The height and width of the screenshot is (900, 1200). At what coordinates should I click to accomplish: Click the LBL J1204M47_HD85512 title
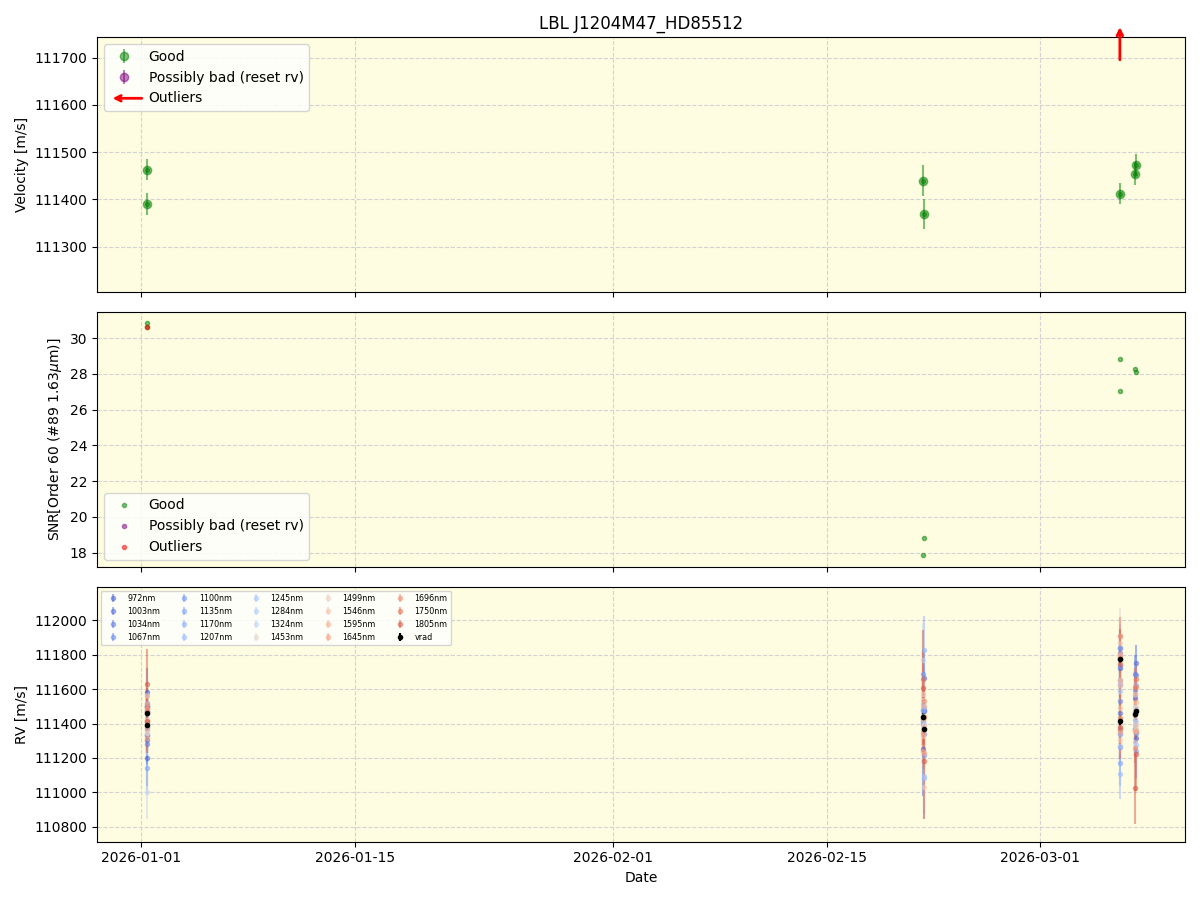tap(640, 19)
